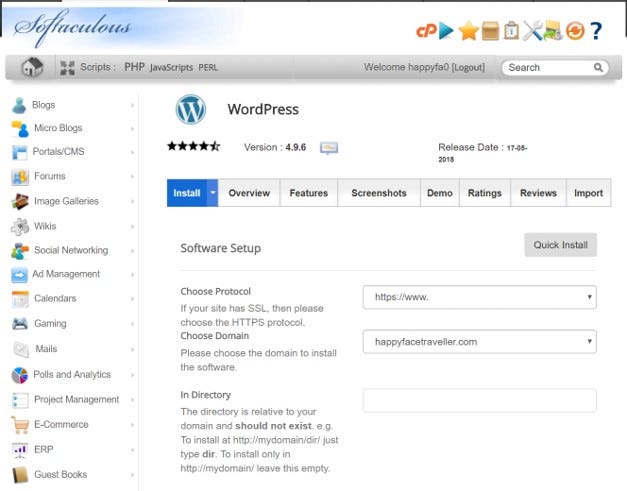
Task: Click the five-star rating display
Action: click(x=194, y=146)
